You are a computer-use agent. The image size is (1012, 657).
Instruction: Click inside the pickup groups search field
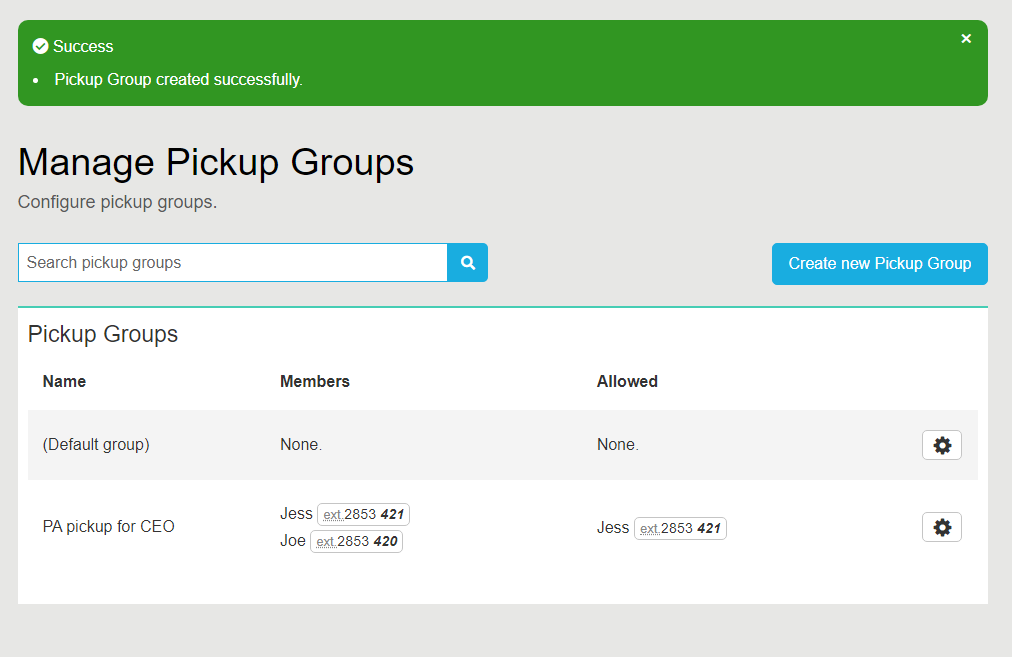[x=230, y=262]
